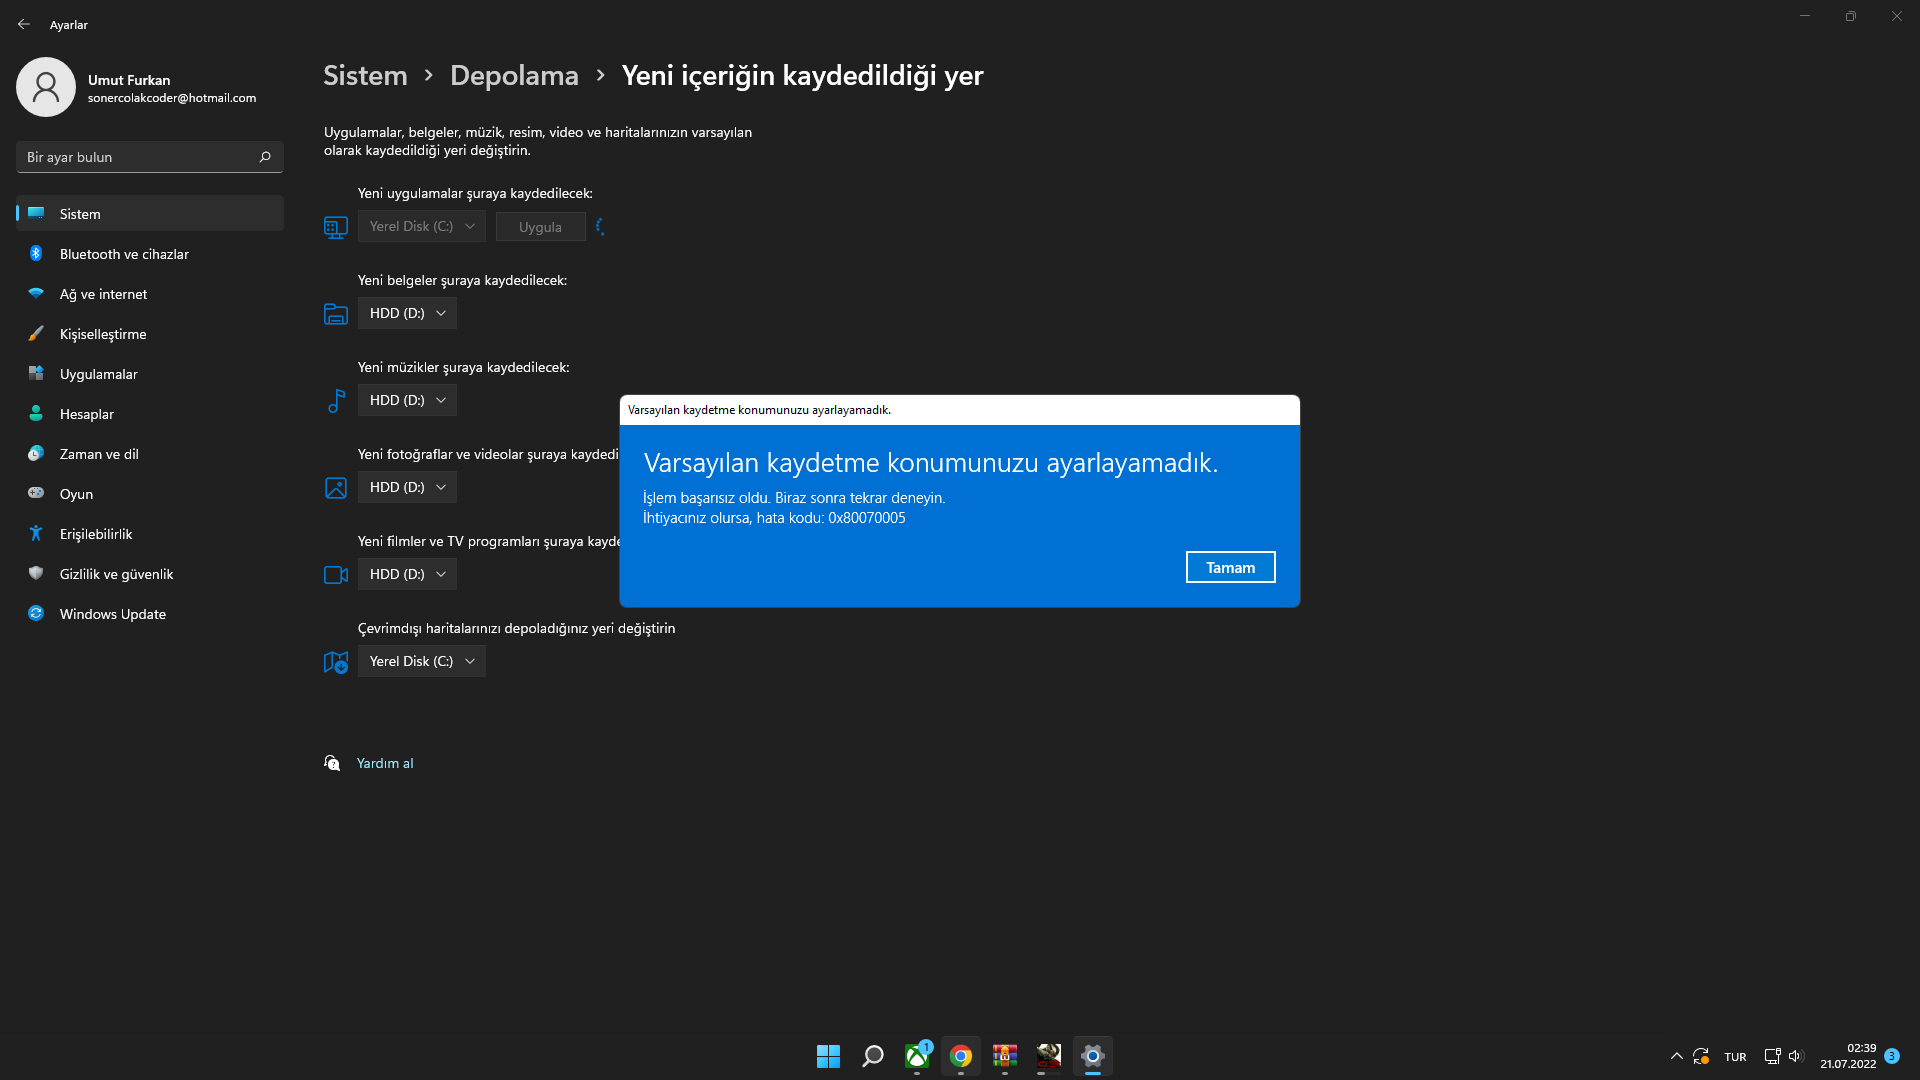The height and width of the screenshot is (1080, 1920).
Task: Expand movies and TV HDD (D:) dropdown
Action: [407, 574]
